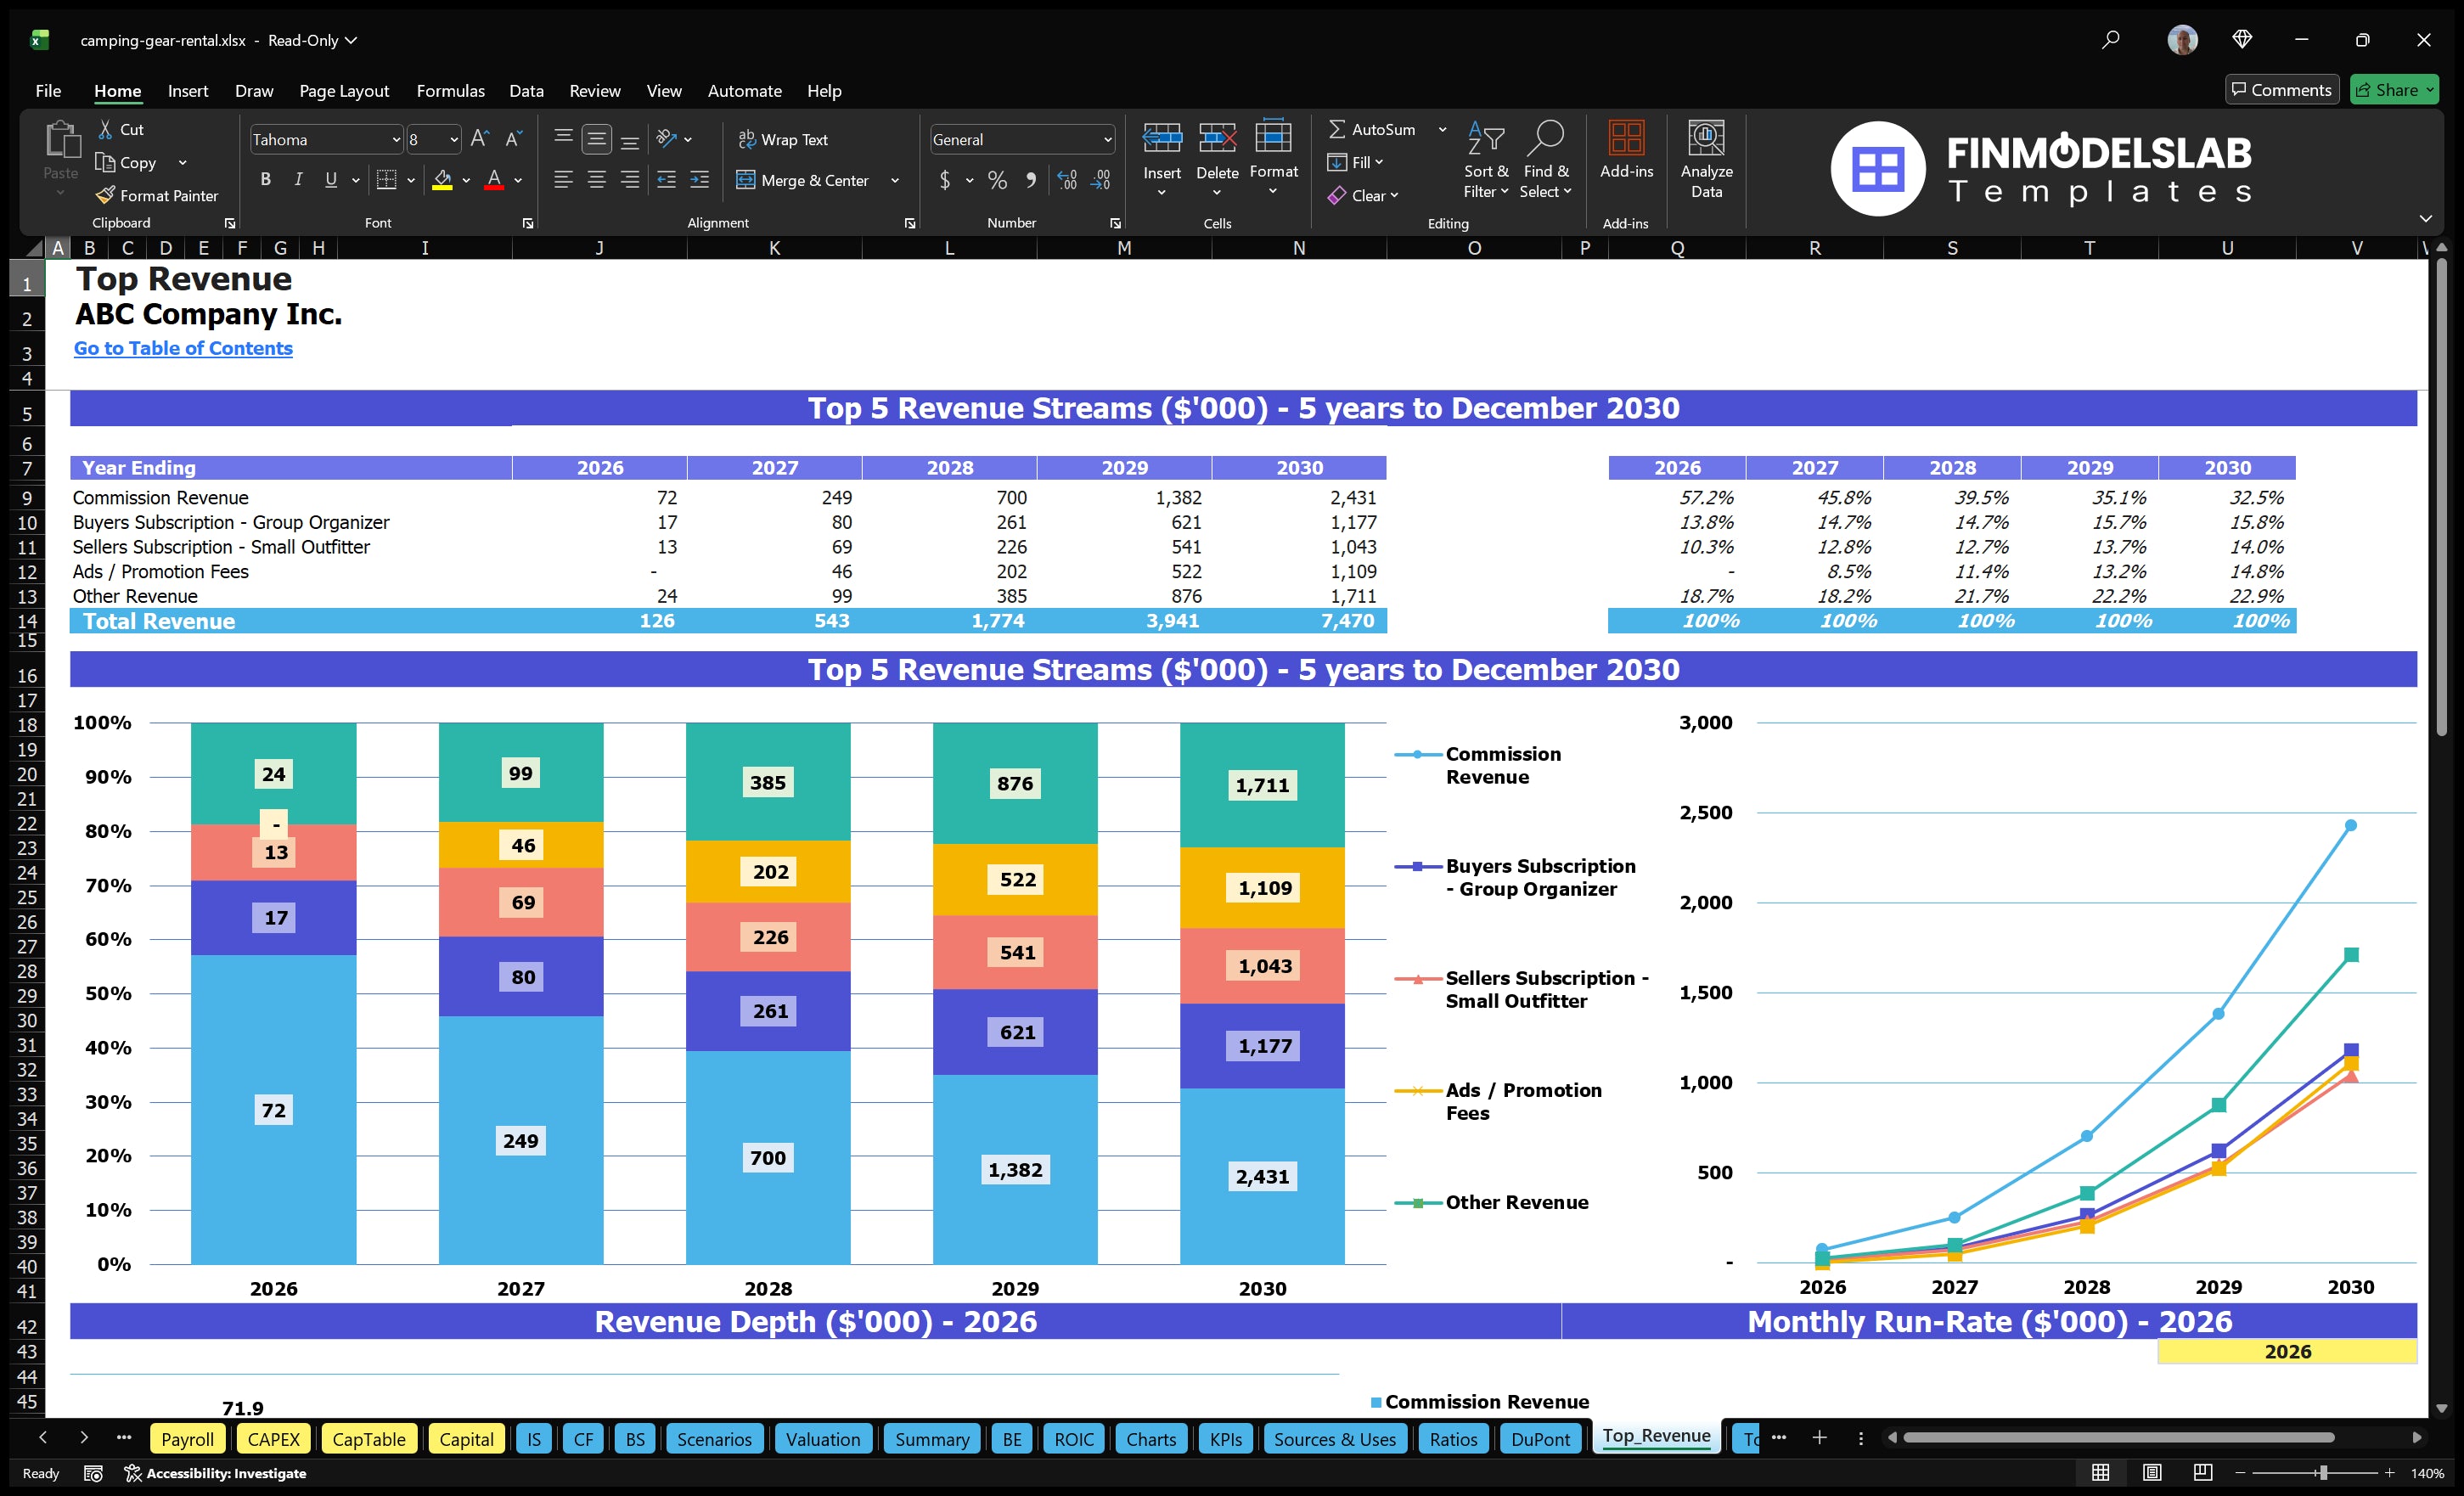
Task: Select the red font color swatch
Action: tap(494, 181)
